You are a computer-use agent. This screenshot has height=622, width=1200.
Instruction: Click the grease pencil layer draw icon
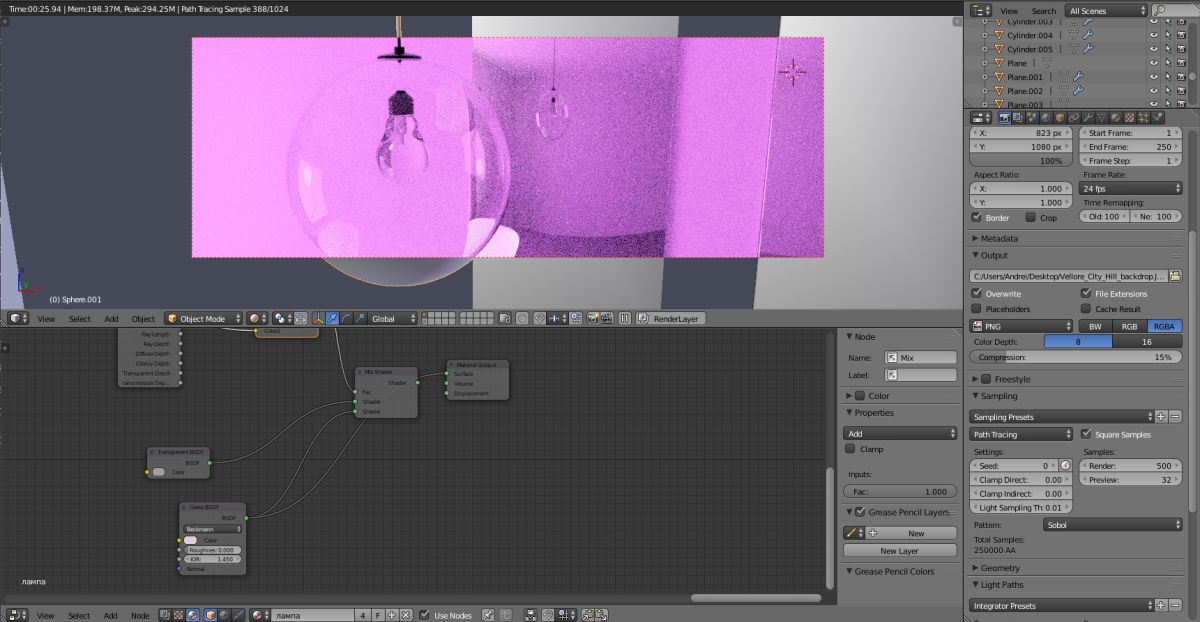[853, 533]
